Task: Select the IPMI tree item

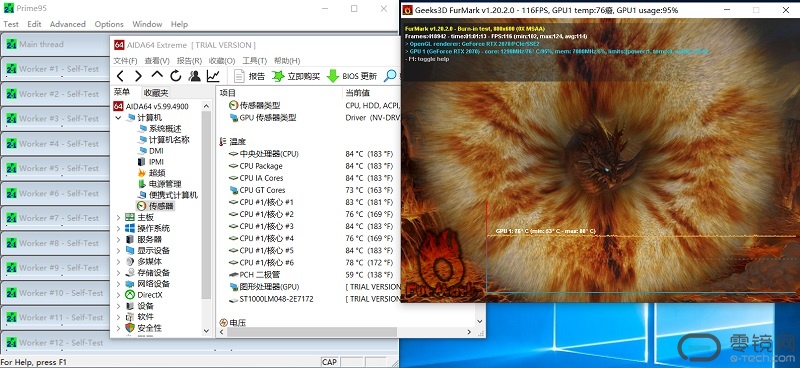Action: [151, 161]
